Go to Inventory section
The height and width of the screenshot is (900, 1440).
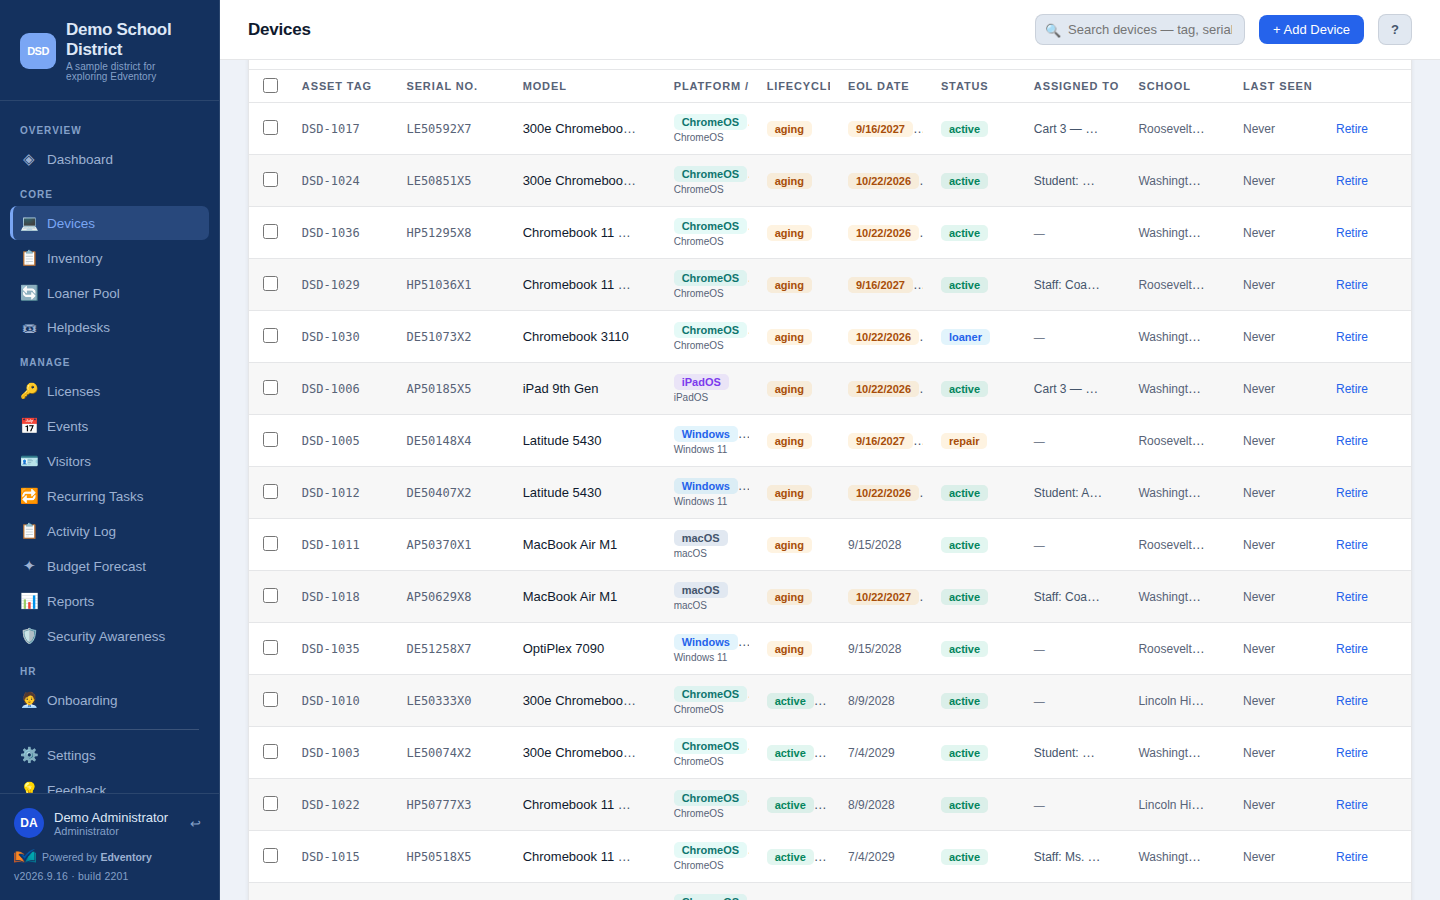click(109, 259)
